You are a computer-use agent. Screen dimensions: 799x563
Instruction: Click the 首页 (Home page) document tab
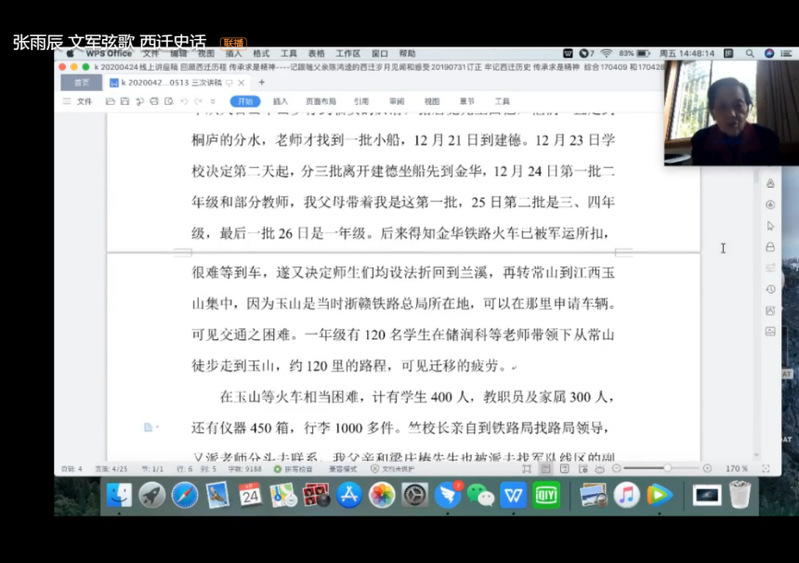click(81, 82)
